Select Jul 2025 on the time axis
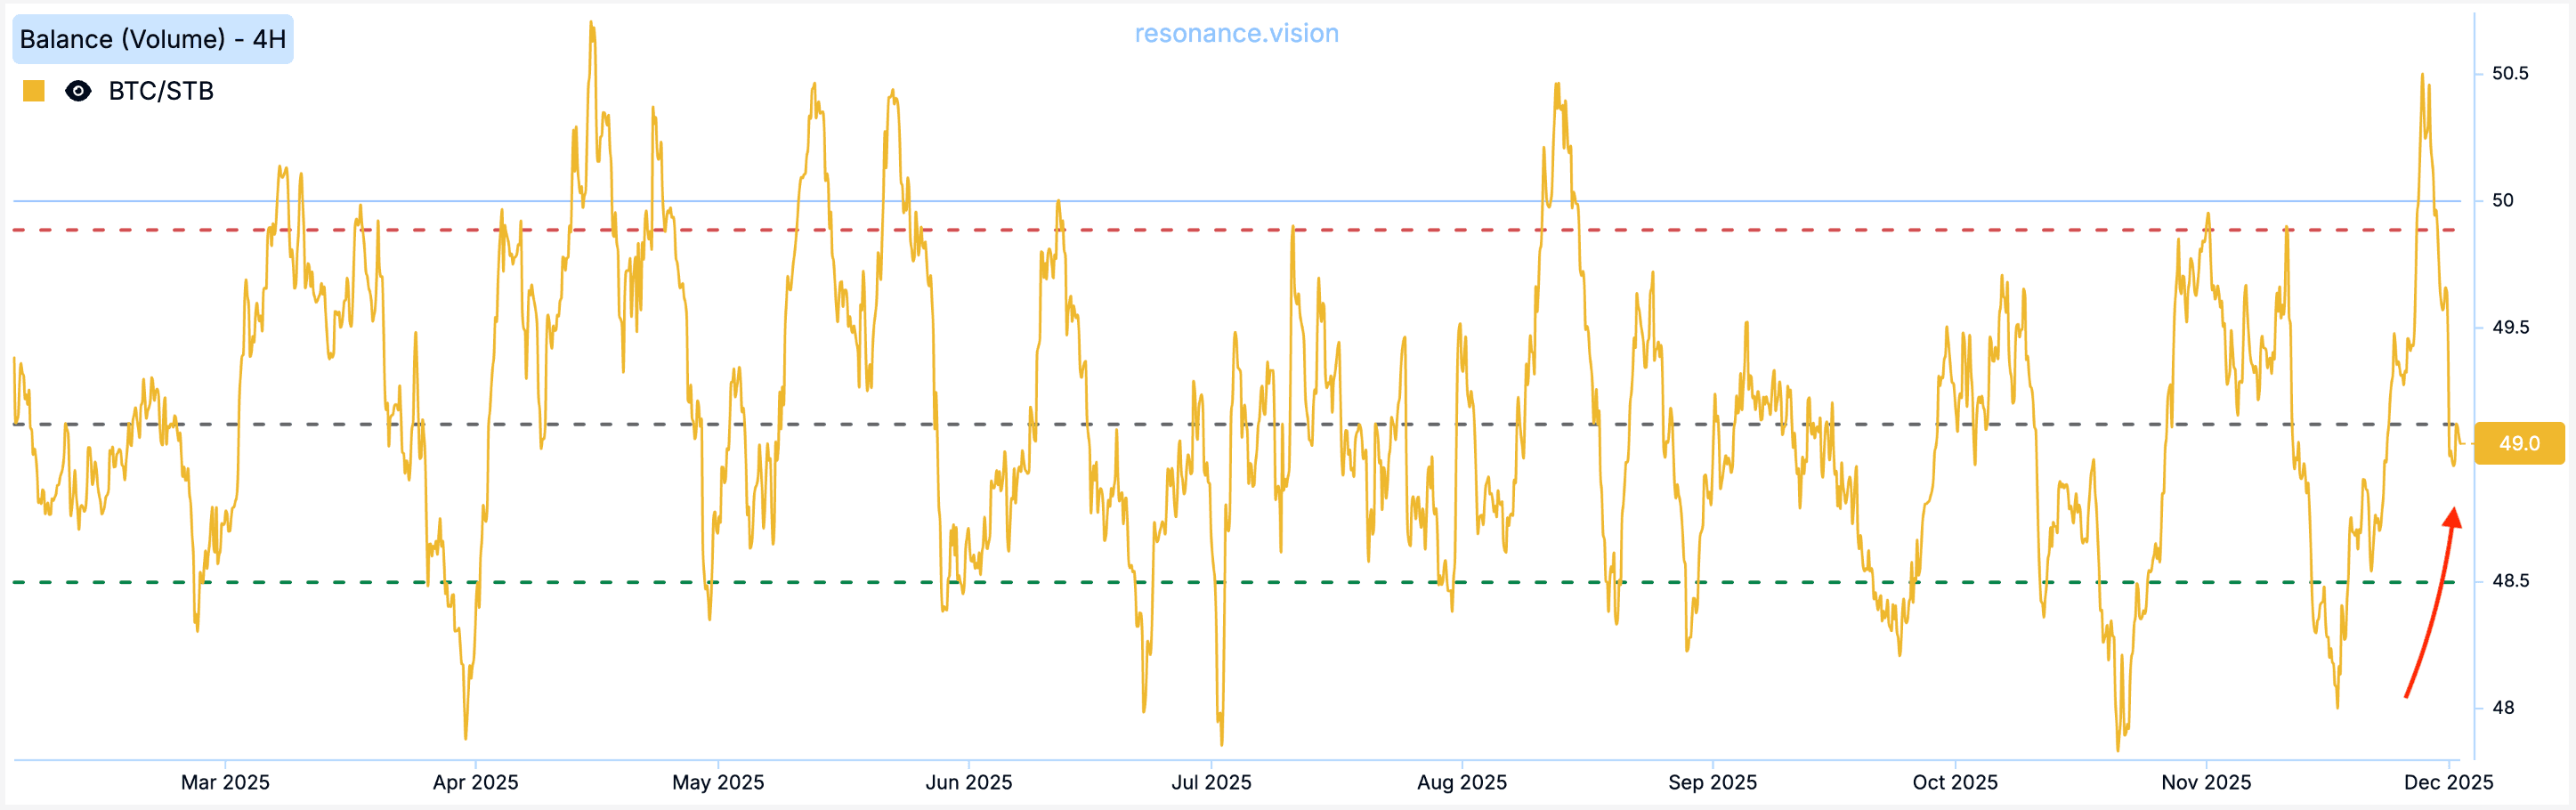Viewport: 2576px width, 810px height. click(1211, 782)
